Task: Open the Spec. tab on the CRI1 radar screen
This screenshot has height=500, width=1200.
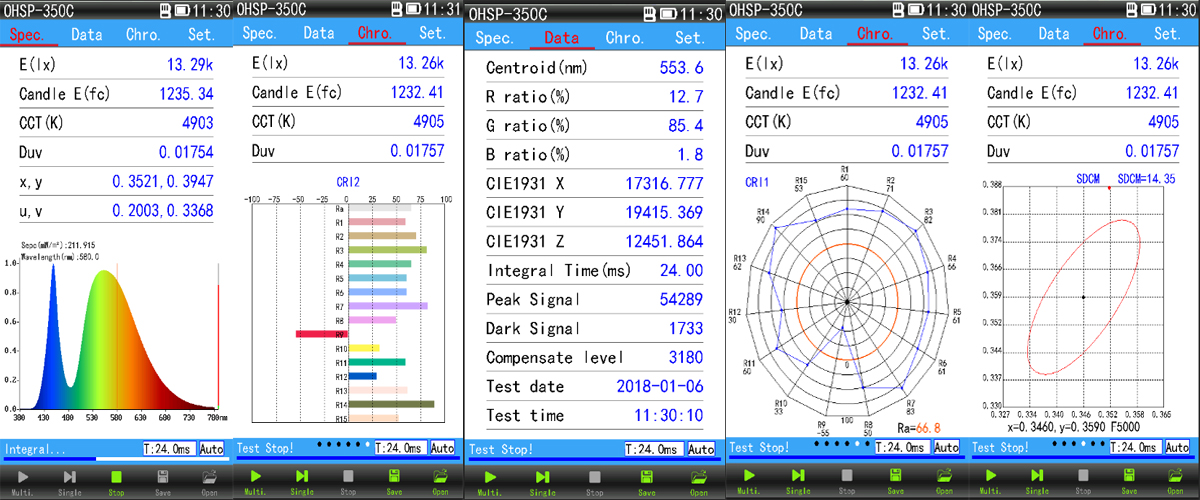Action: [756, 34]
